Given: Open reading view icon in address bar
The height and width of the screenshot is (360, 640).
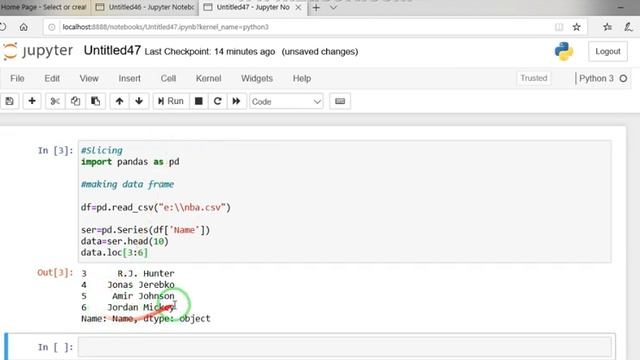Looking at the screenshot, I should pos(559,27).
